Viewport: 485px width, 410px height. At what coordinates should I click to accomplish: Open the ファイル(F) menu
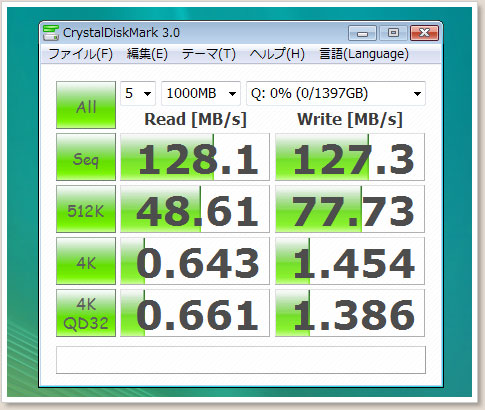[81, 54]
